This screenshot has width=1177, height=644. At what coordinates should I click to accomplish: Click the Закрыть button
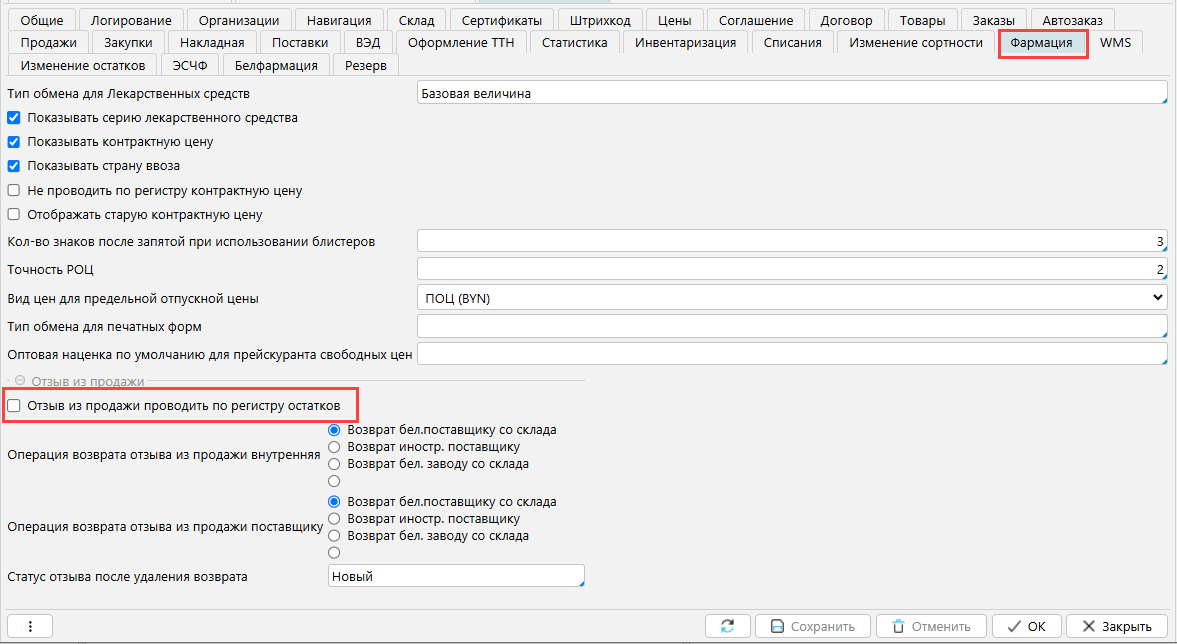pos(1116,626)
